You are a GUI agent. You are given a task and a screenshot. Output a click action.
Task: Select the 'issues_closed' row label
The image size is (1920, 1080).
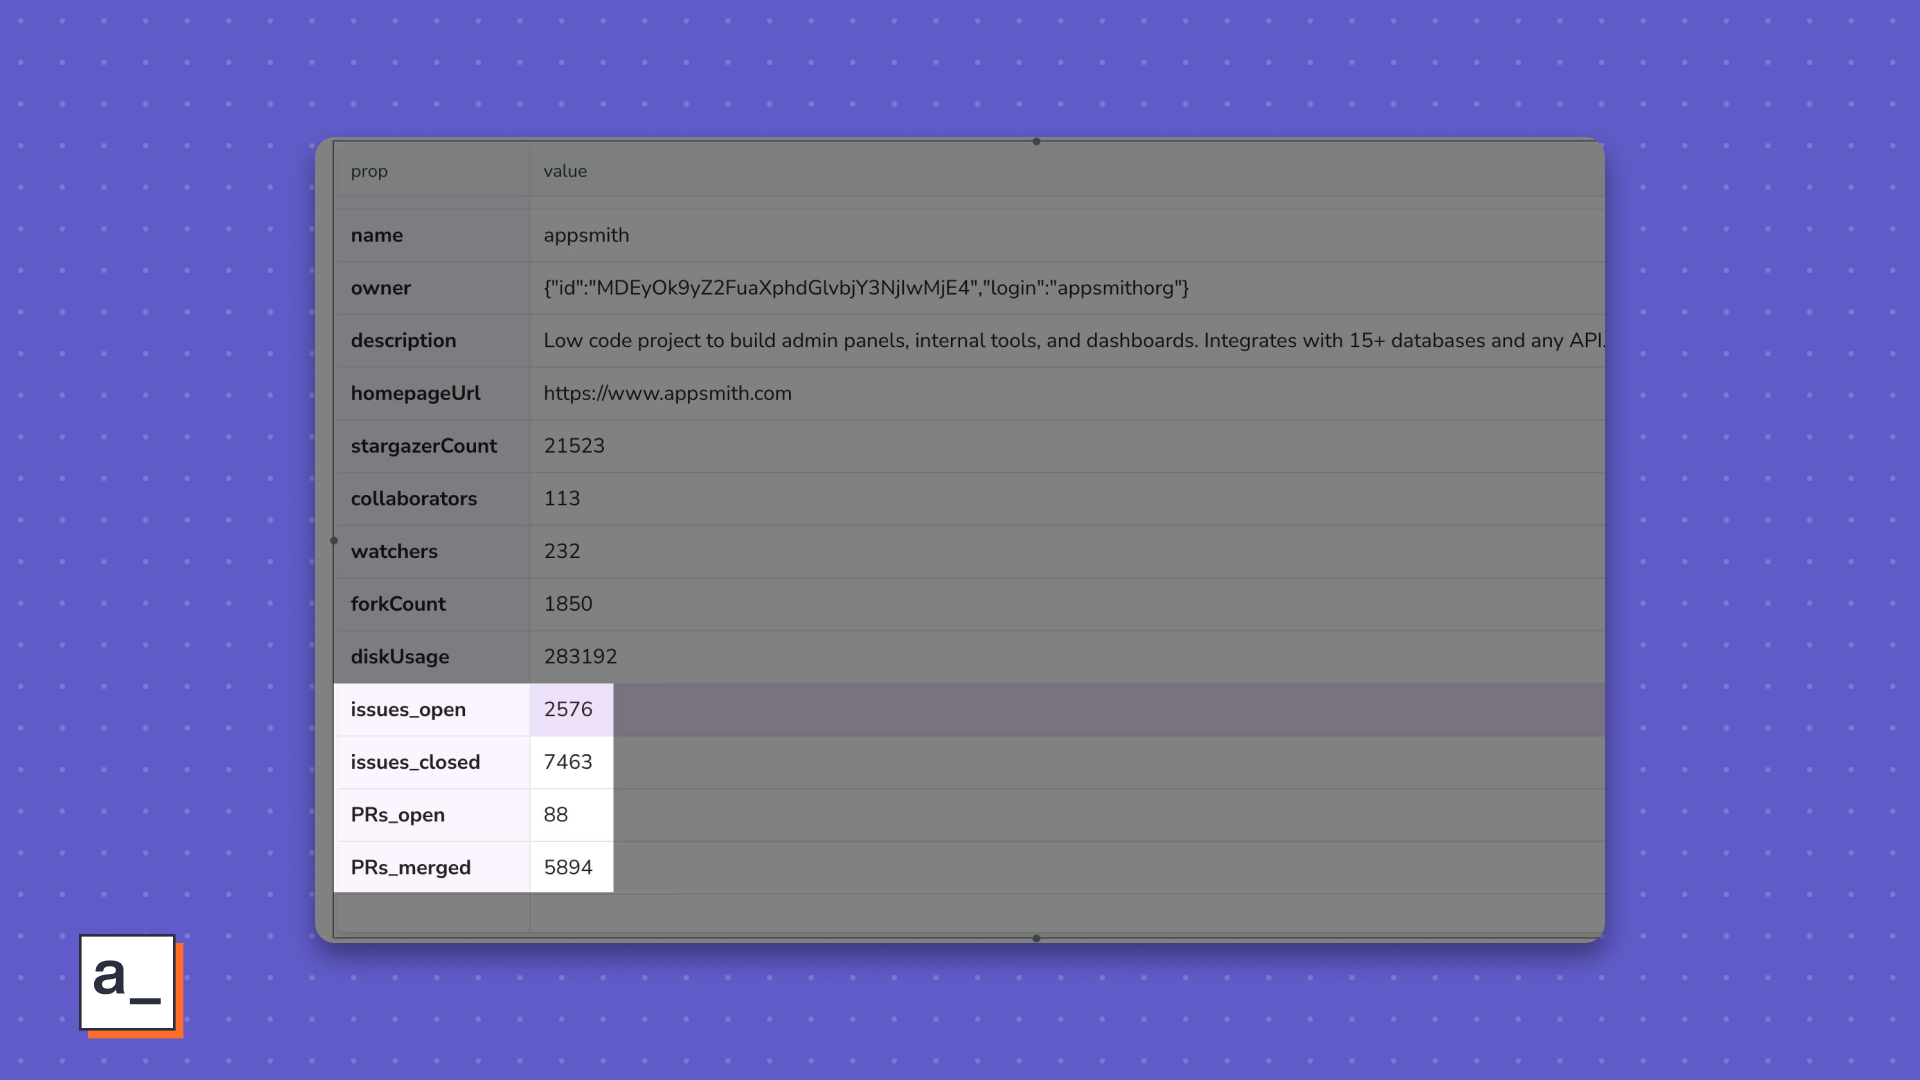pos(415,762)
